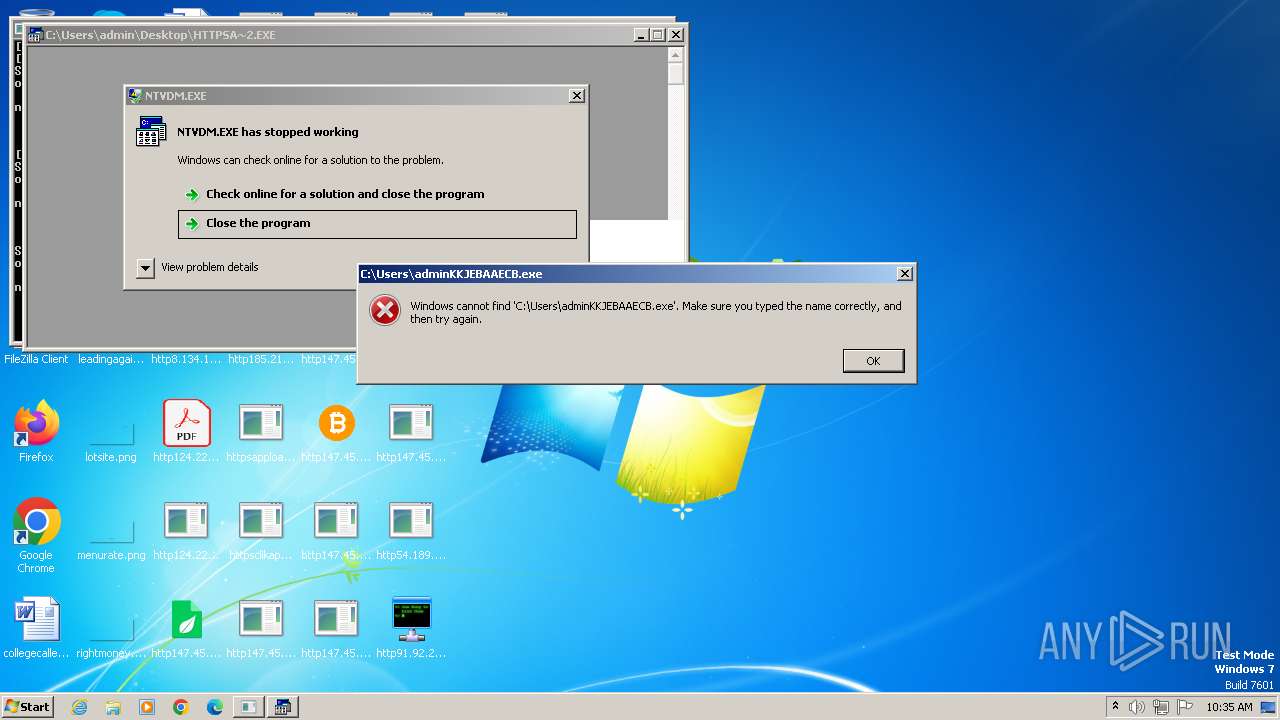Viewport: 1280px width, 720px height.
Task: Click the red error icon in dialog
Action: coord(385,311)
